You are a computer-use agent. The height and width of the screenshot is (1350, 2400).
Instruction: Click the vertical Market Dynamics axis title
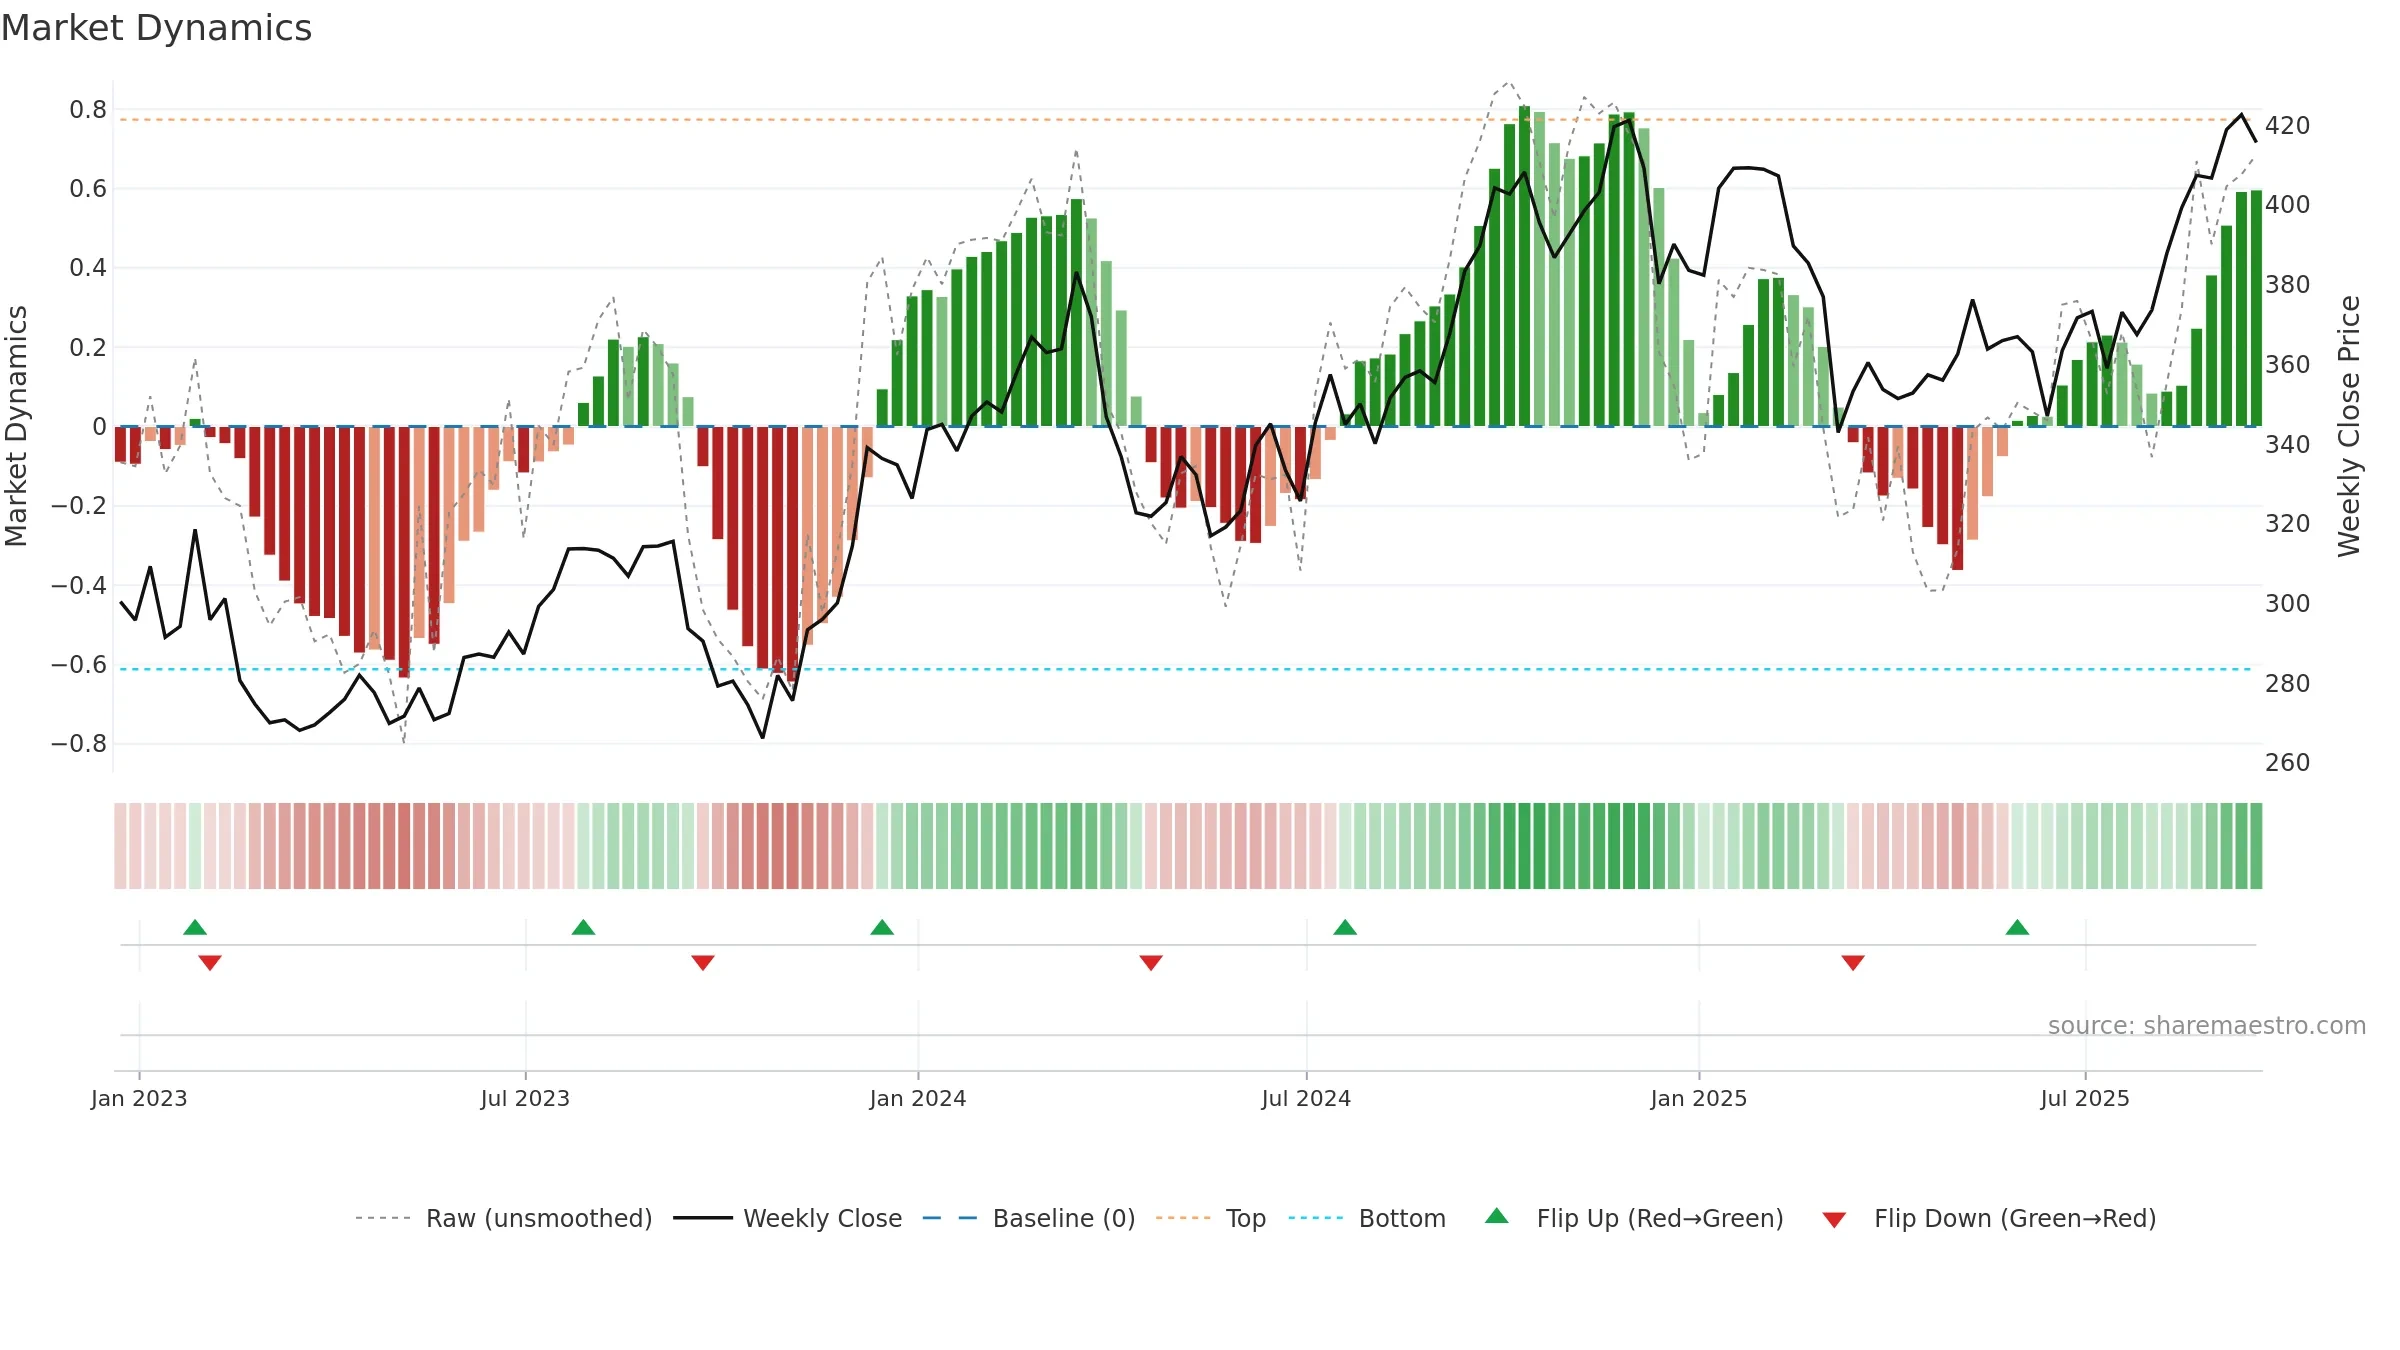coord(16,426)
